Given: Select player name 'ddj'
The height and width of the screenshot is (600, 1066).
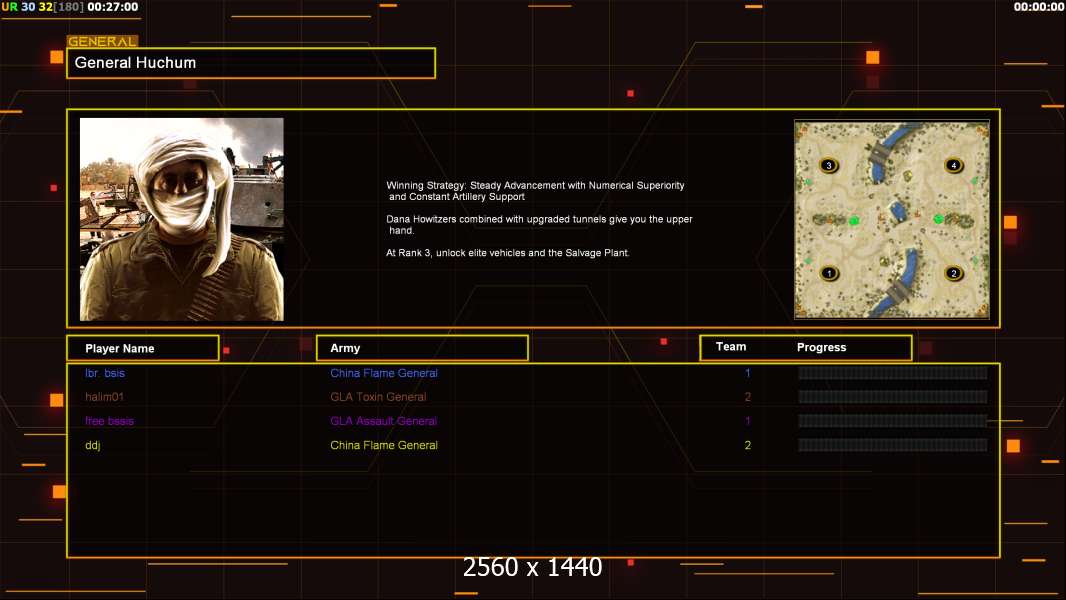Looking at the screenshot, I should pos(92,446).
